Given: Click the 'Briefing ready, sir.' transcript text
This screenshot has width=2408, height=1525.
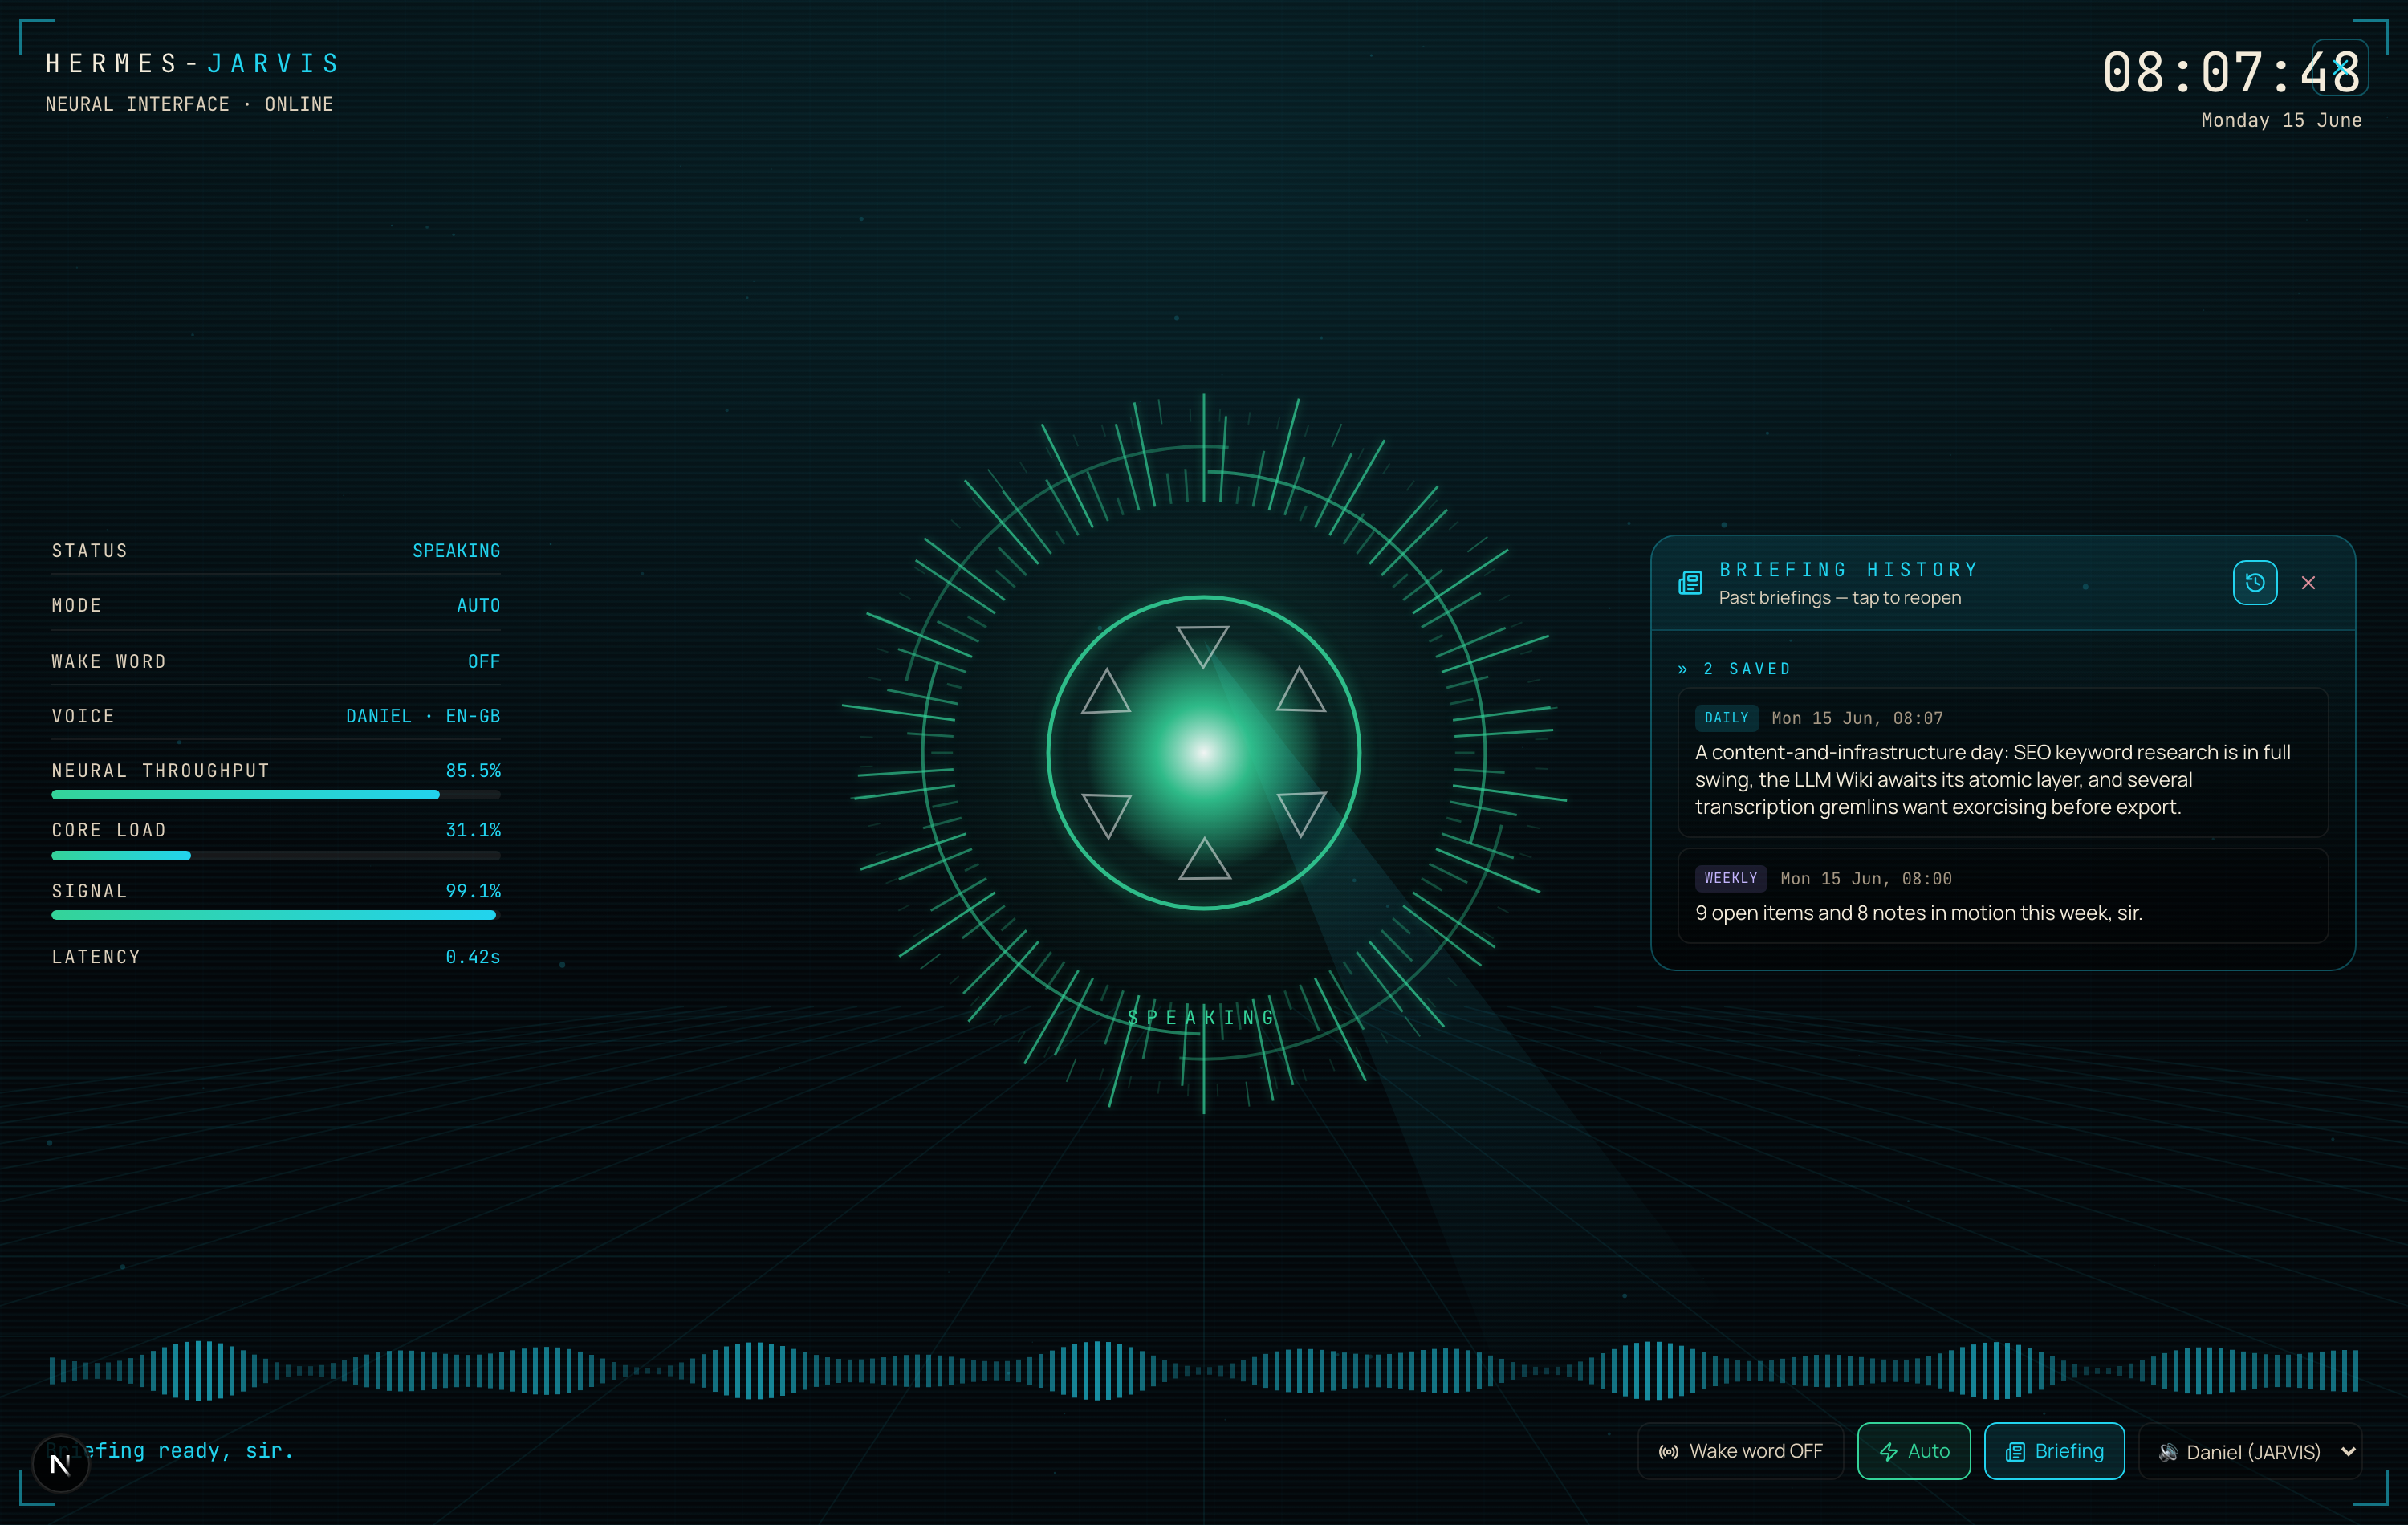Looking at the screenshot, I should [171, 1451].
